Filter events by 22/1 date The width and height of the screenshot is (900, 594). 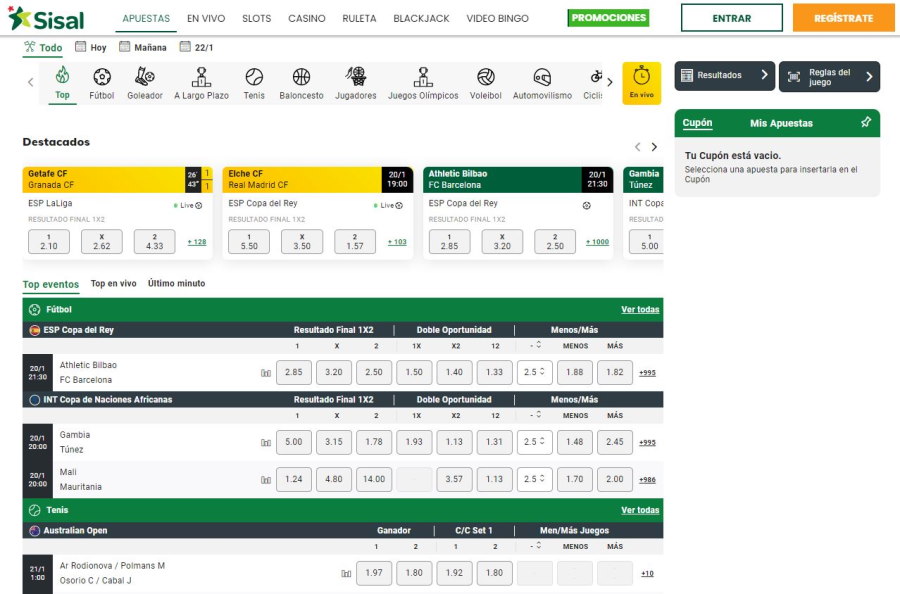click(x=196, y=47)
